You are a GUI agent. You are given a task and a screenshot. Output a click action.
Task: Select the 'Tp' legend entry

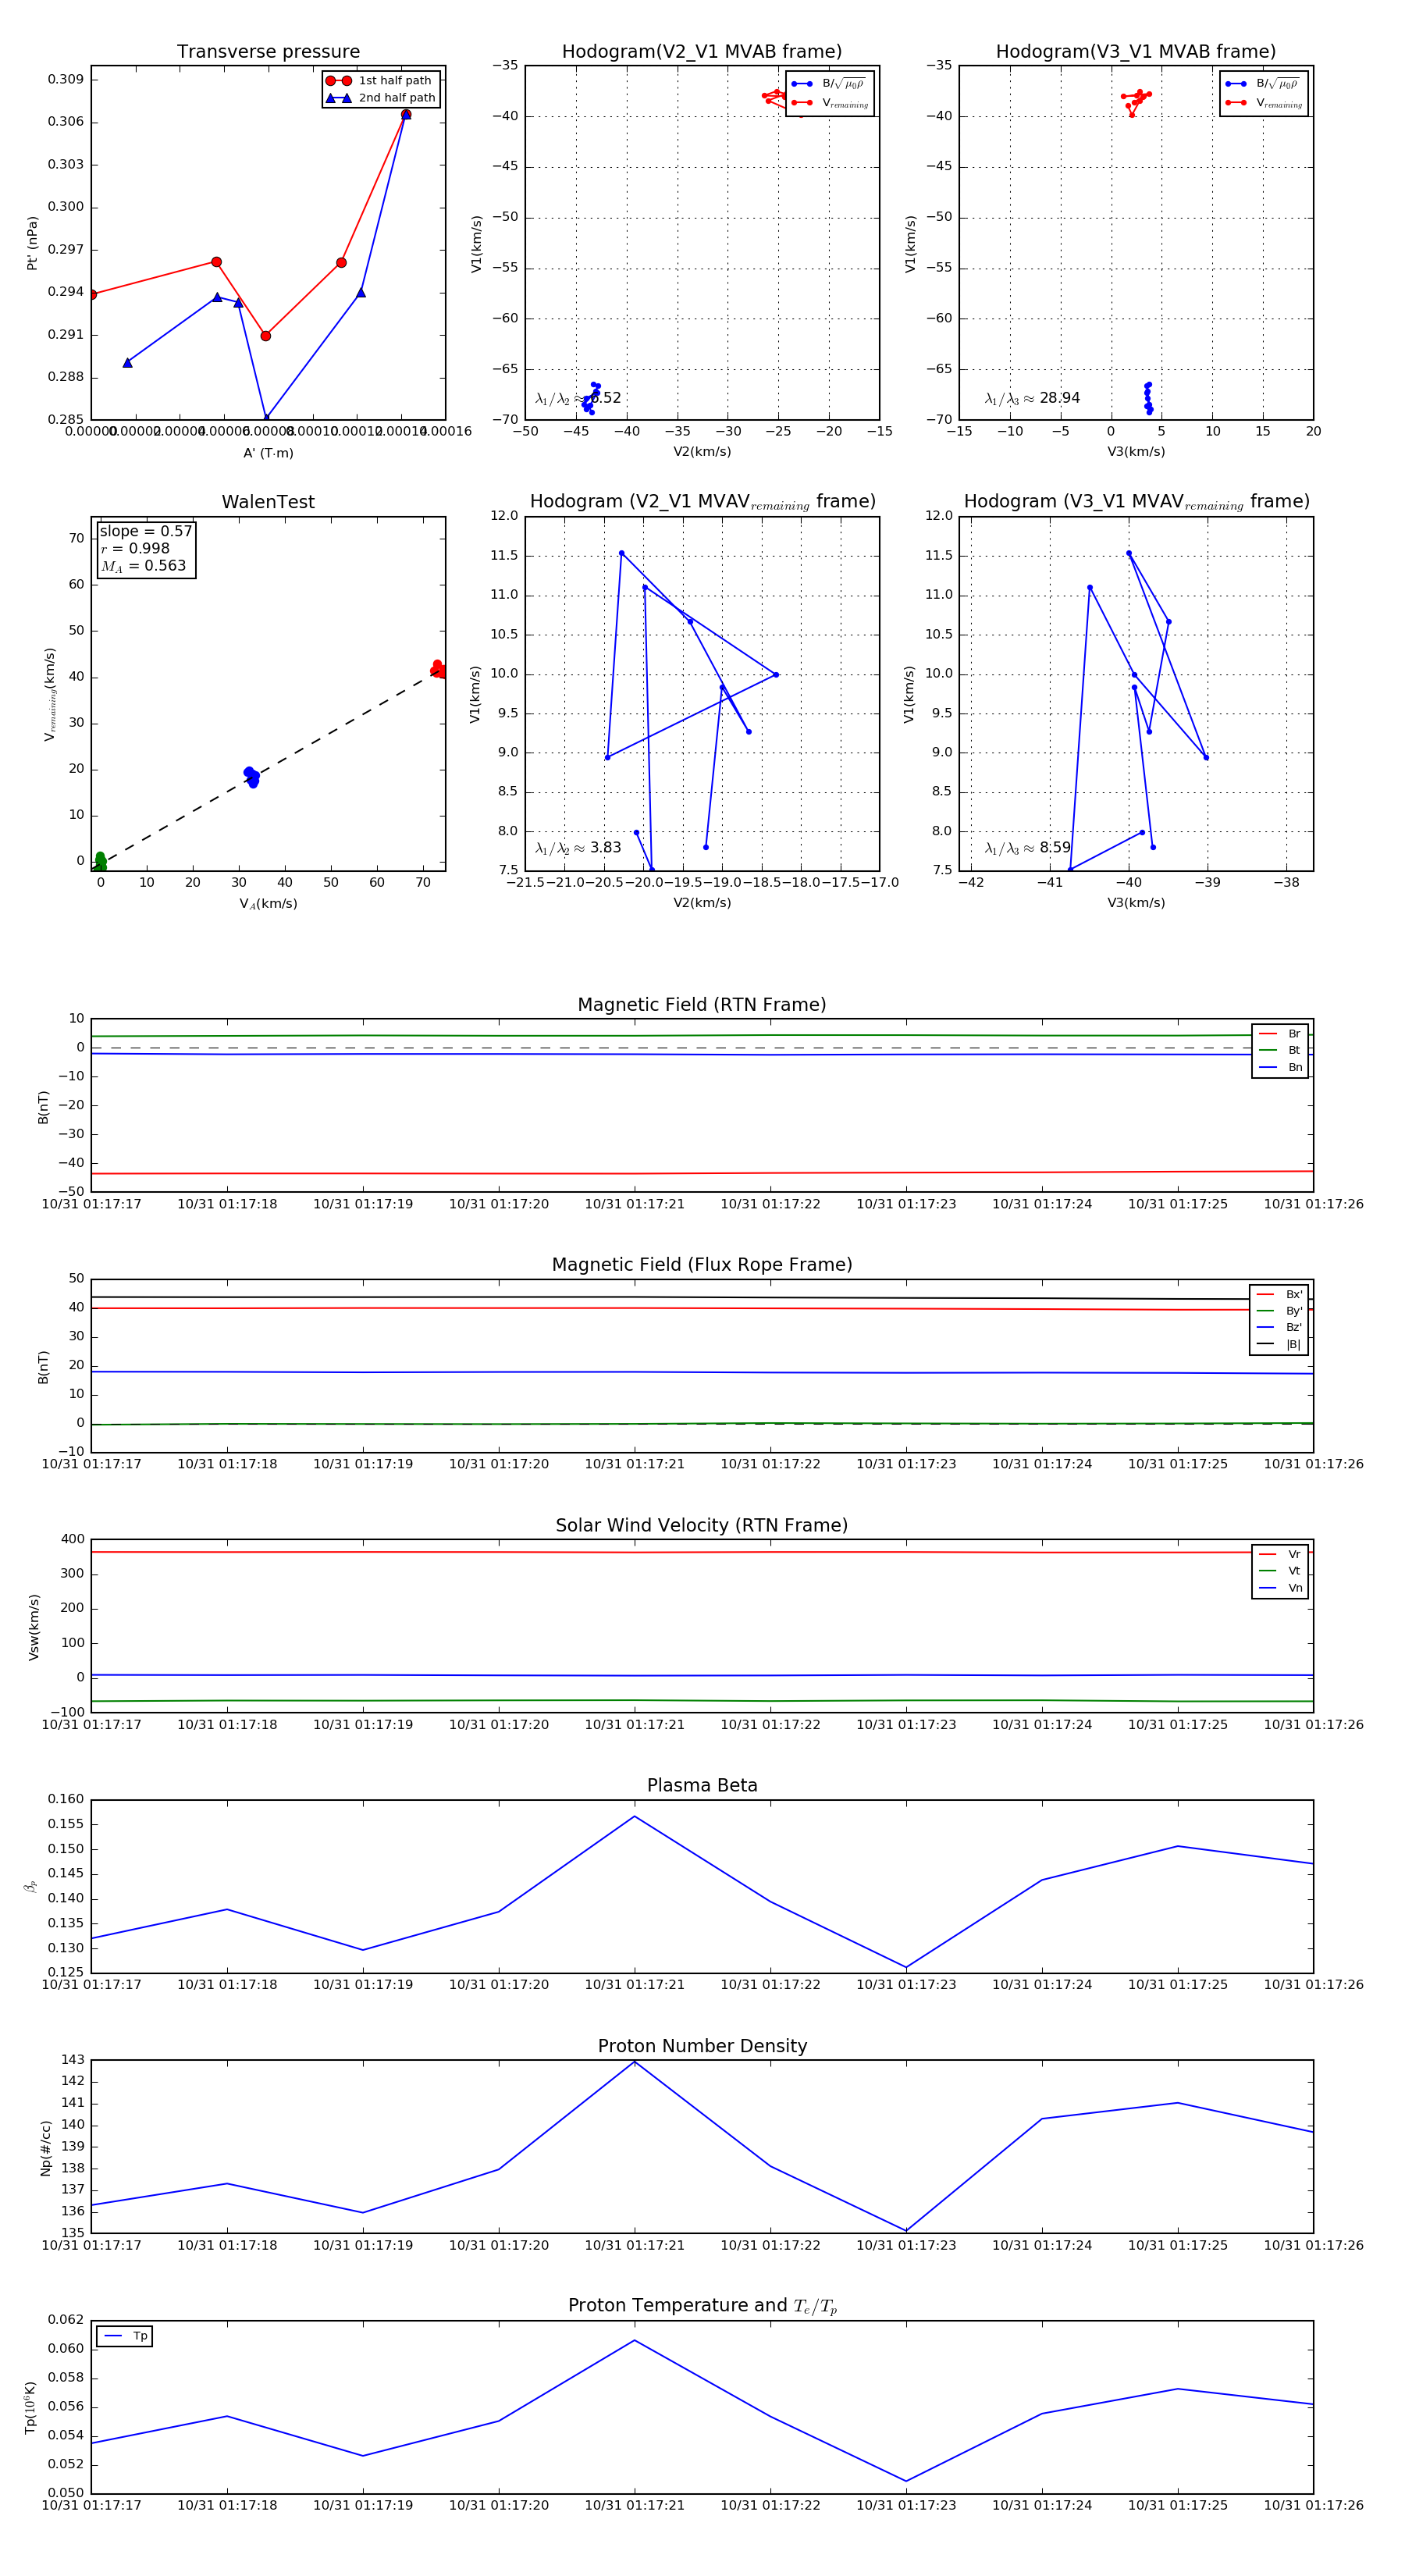(x=125, y=2336)
